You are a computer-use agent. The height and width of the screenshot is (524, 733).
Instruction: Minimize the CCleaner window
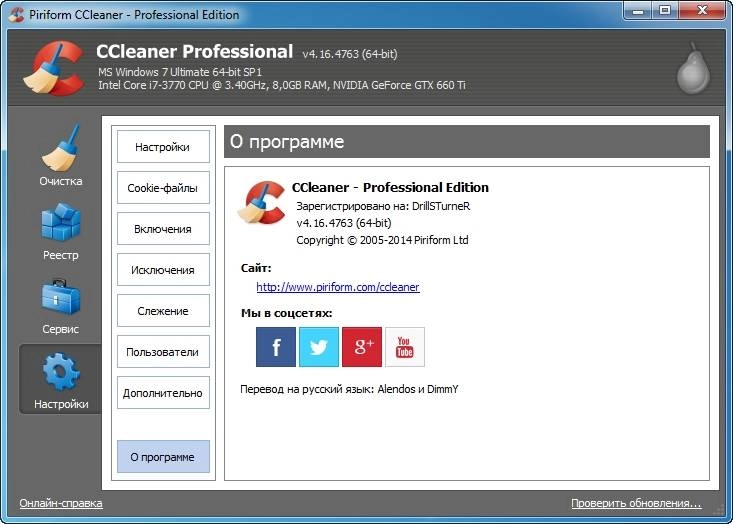coord(638,11)
